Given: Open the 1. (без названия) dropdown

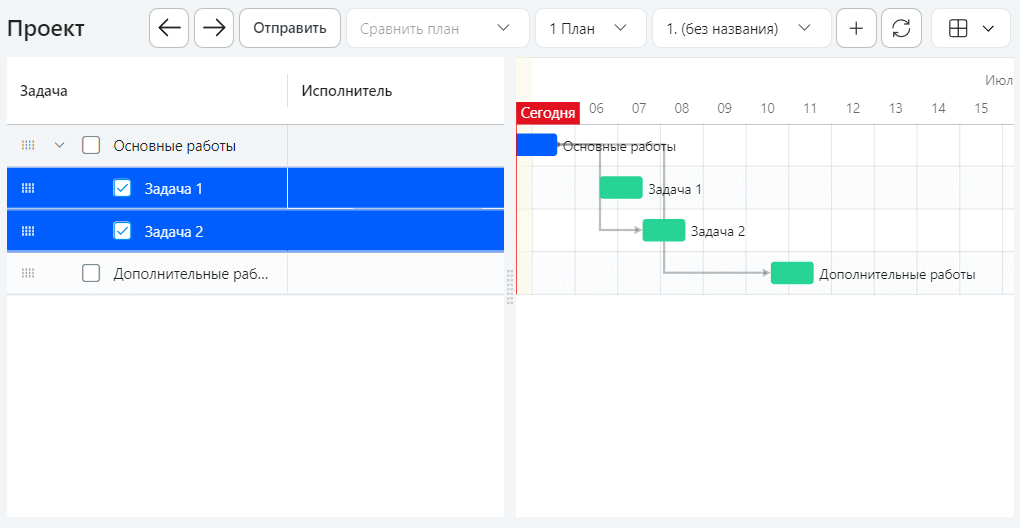Looking at the screenshot, I should click(x=742, y=28).
